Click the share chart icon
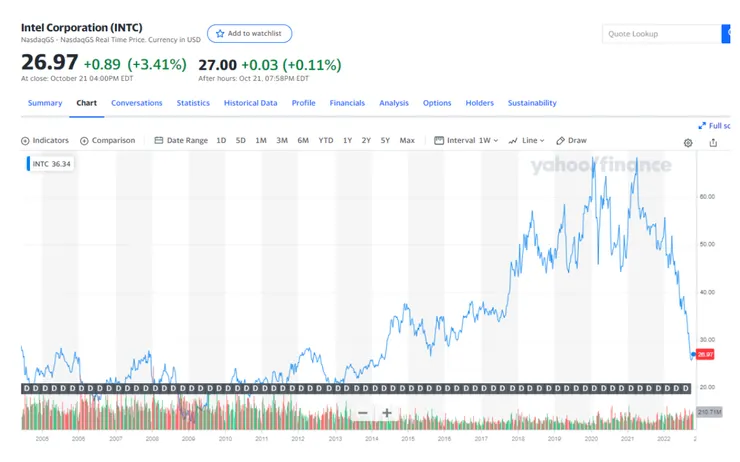The image size is (740, 462). [x=713, y=142]
